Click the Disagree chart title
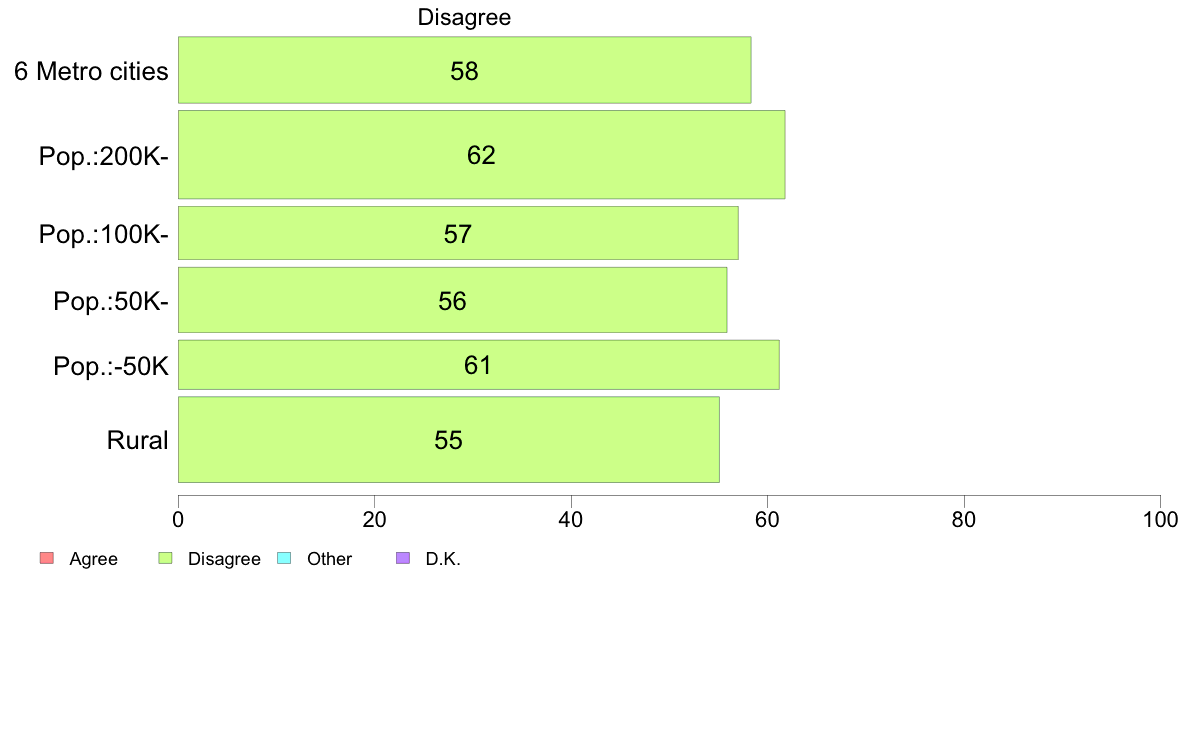Image resolution: width=1188 pixels, height=736 pixels. (x=464, y=17)
